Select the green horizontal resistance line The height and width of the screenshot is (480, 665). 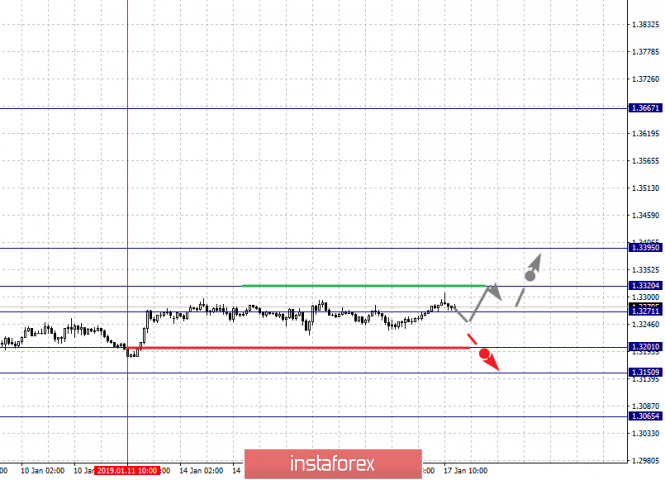pos(364,286)
